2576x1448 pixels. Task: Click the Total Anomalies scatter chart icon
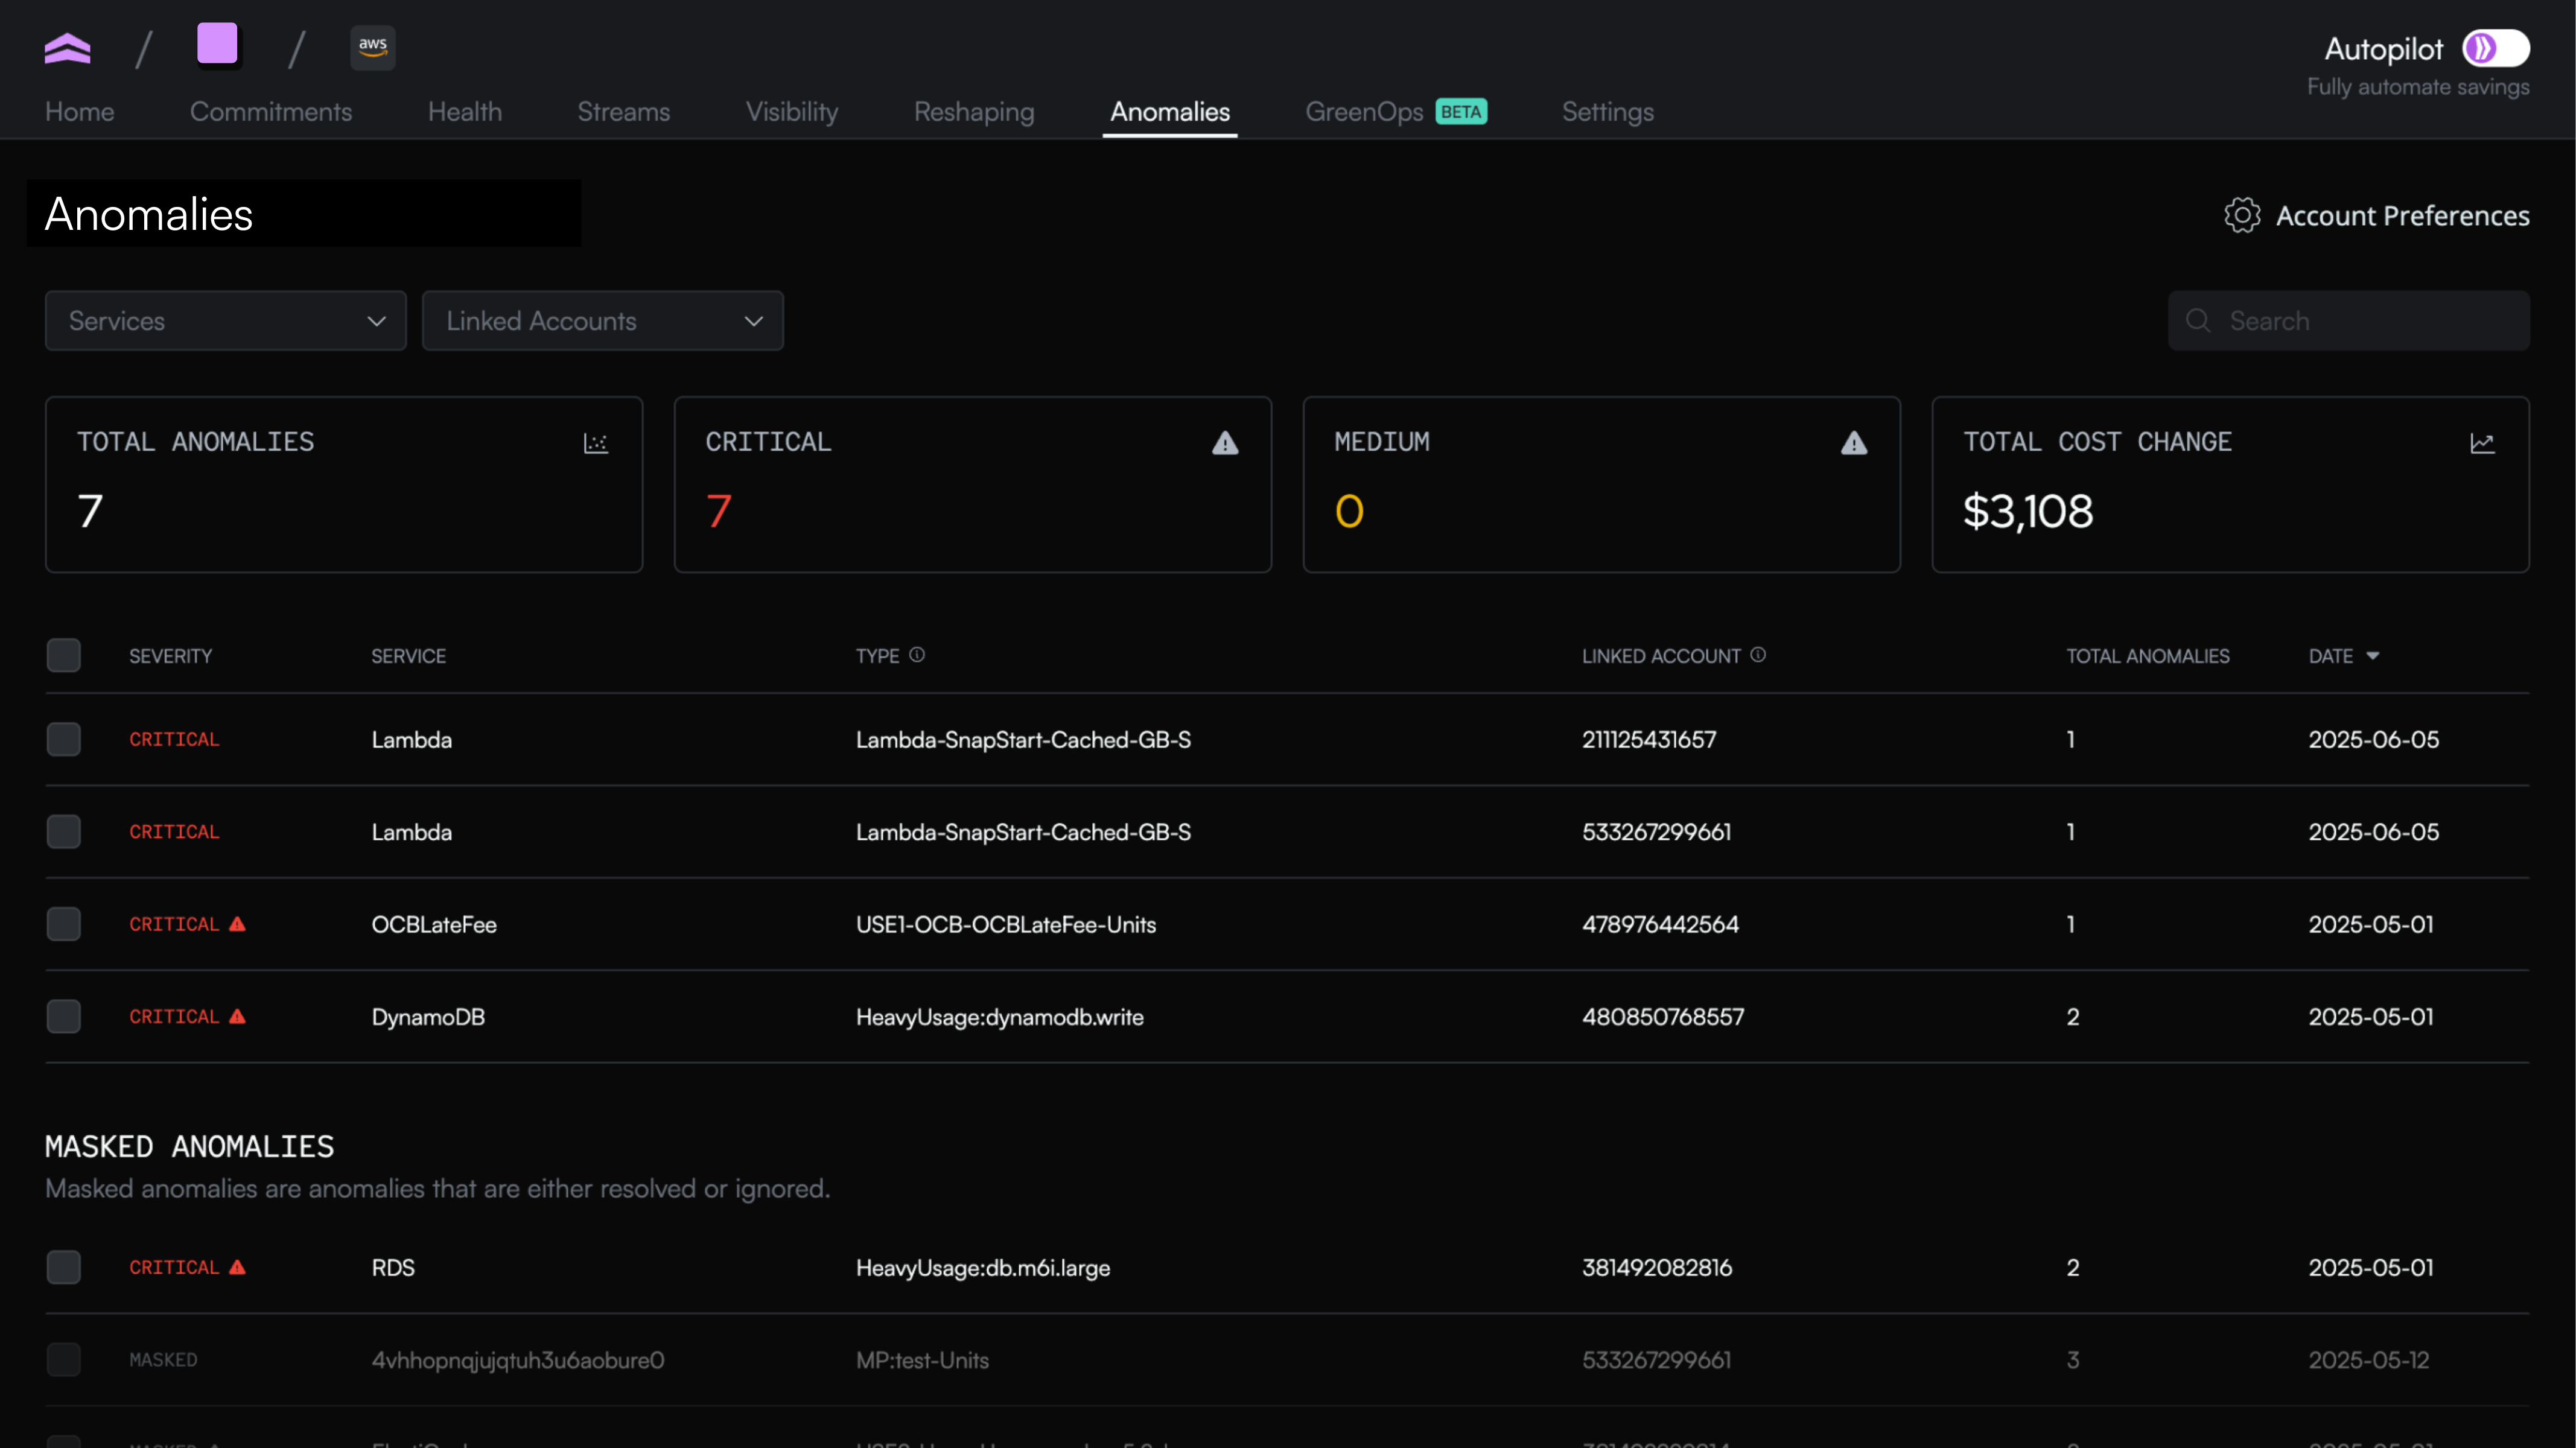click(x=595, y=443)
